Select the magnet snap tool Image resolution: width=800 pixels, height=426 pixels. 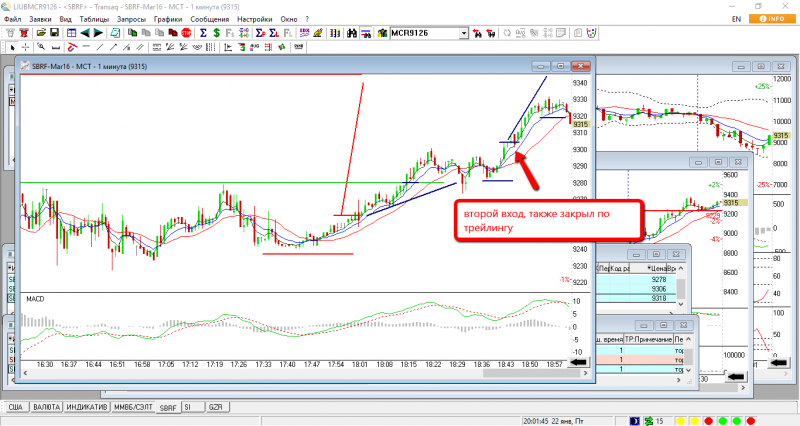click(x=72, y=47)
